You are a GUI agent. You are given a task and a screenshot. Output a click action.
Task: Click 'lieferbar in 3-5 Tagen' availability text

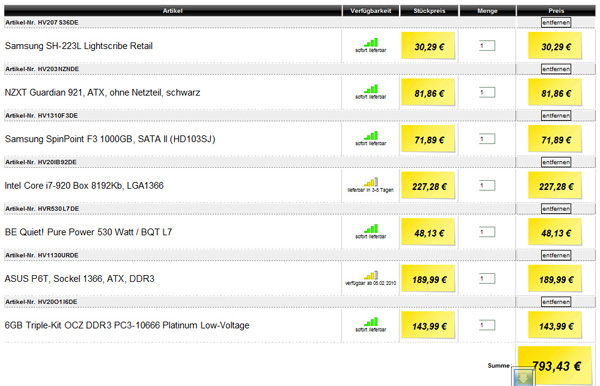pos(370,190)
